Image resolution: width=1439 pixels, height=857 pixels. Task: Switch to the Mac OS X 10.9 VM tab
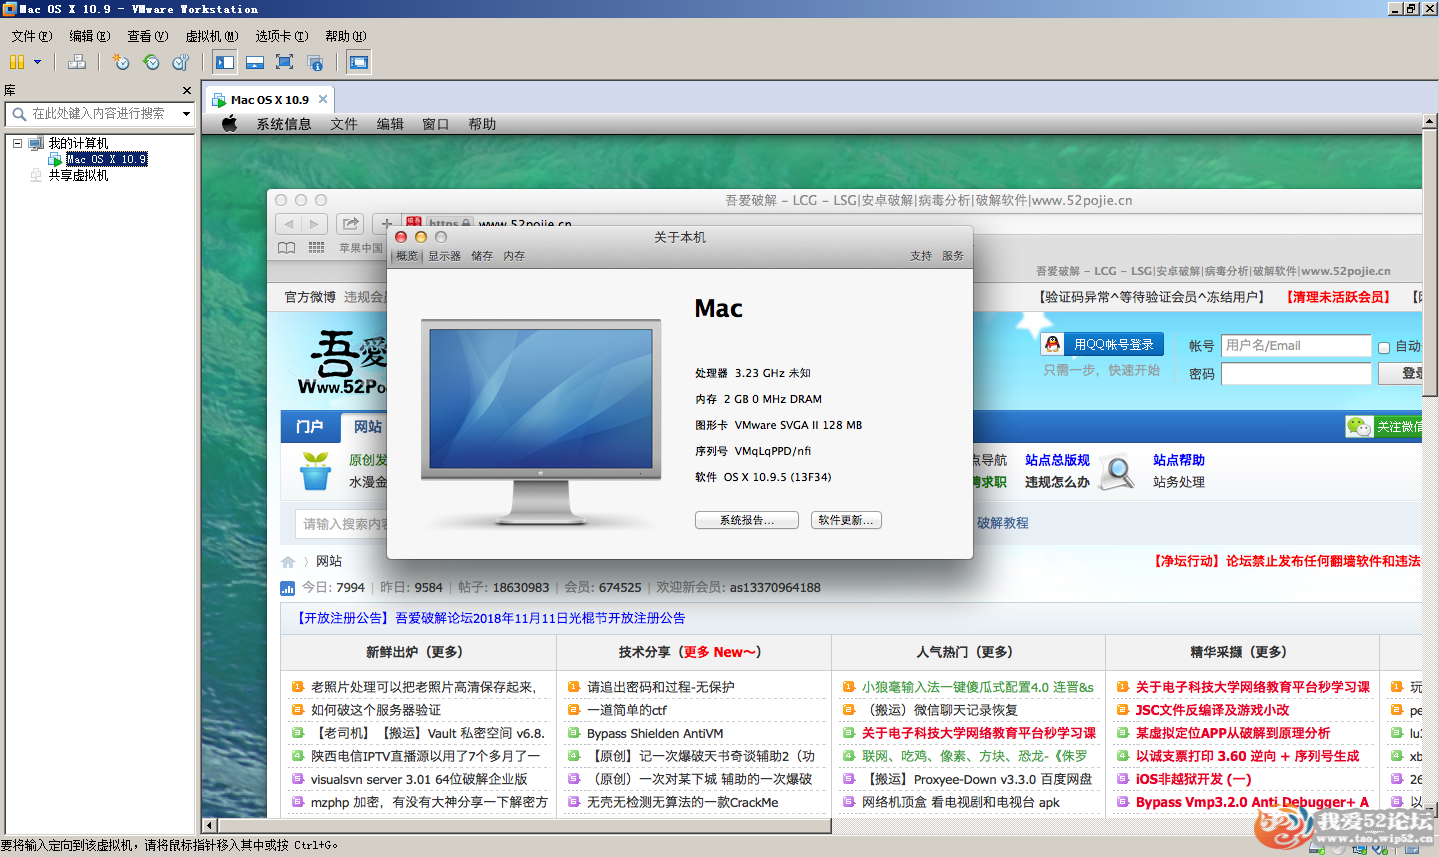269,100
